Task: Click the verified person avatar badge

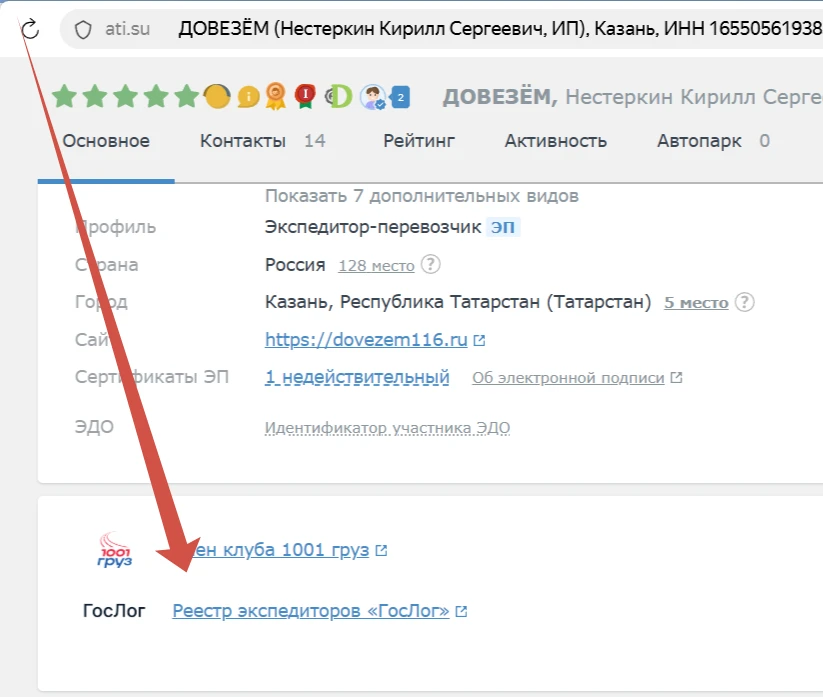Action: (x=373, y=97)
